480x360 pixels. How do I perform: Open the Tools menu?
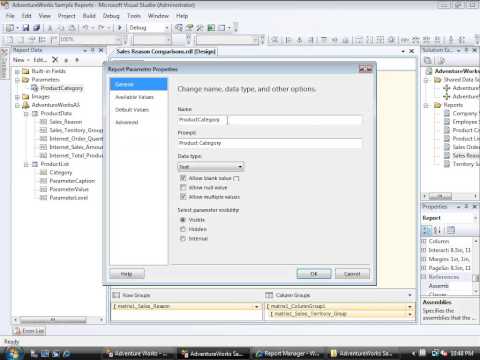pyautogui.click(x=134, y=16)
